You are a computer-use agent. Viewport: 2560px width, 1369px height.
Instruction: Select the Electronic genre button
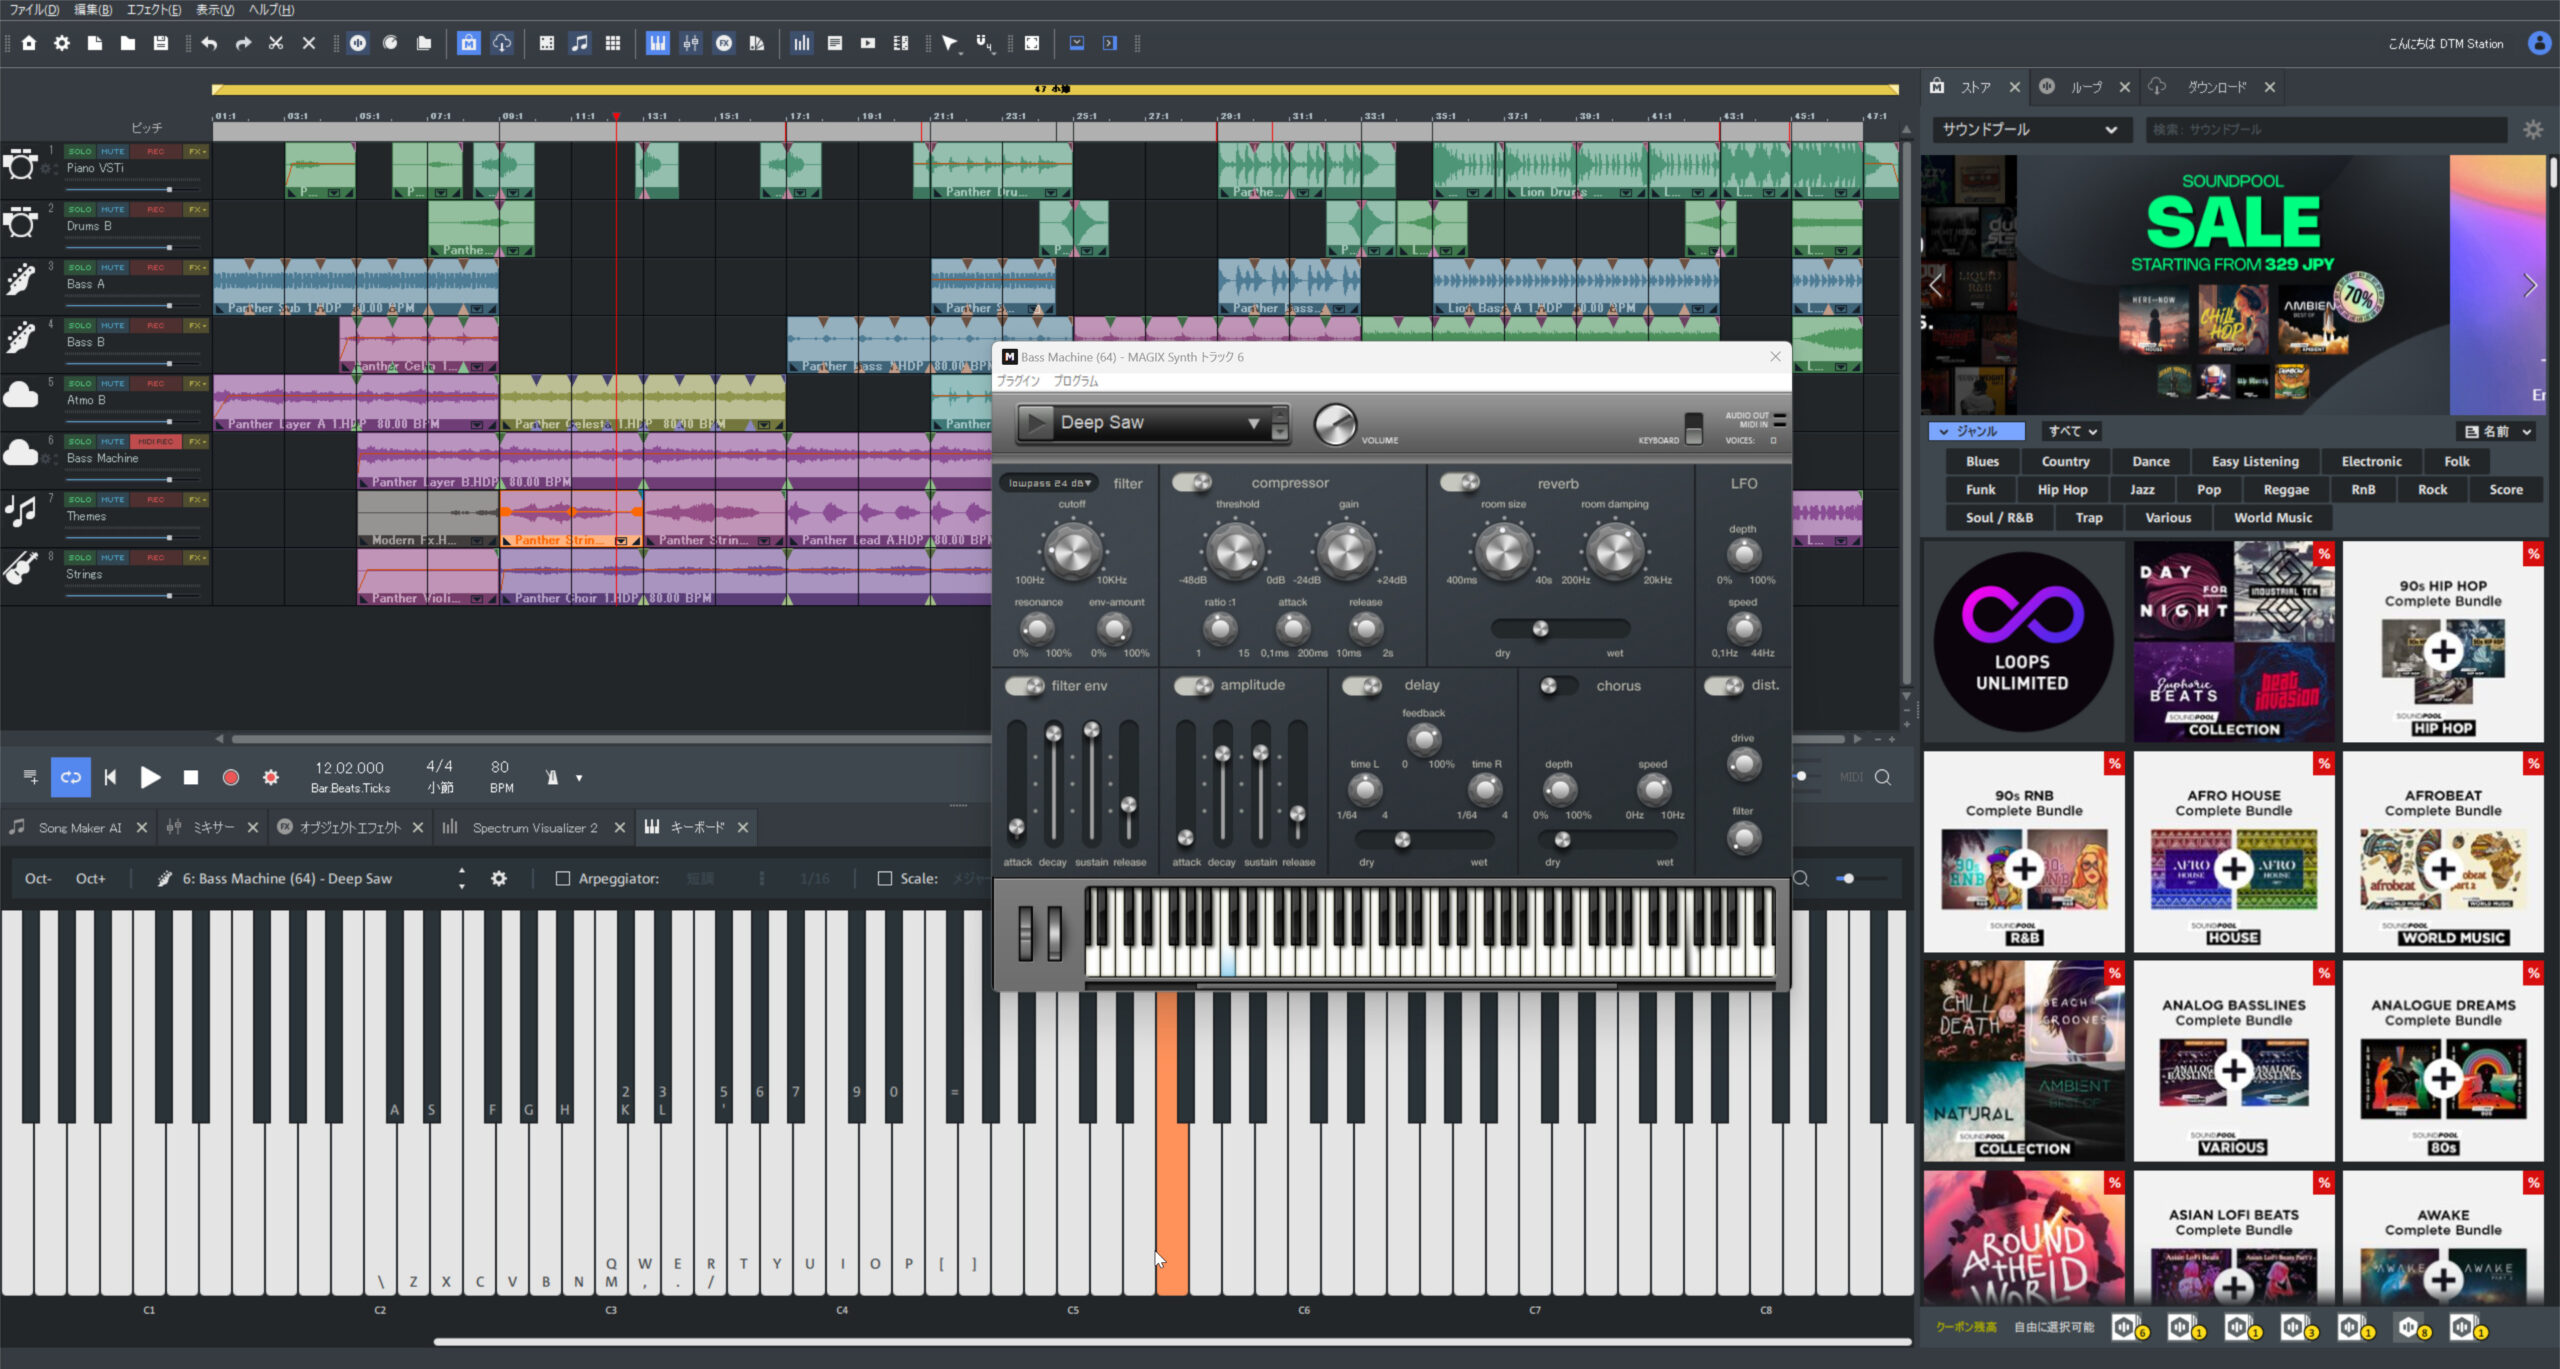[x=2371, y=462]
